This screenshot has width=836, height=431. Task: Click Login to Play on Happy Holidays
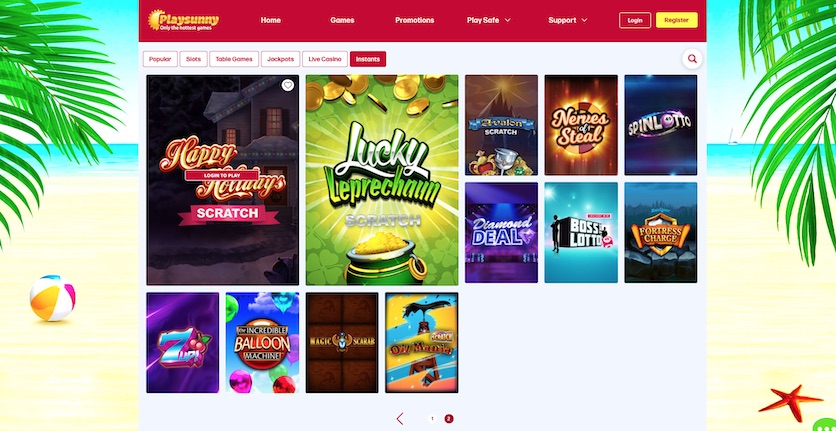pos(222,175)
